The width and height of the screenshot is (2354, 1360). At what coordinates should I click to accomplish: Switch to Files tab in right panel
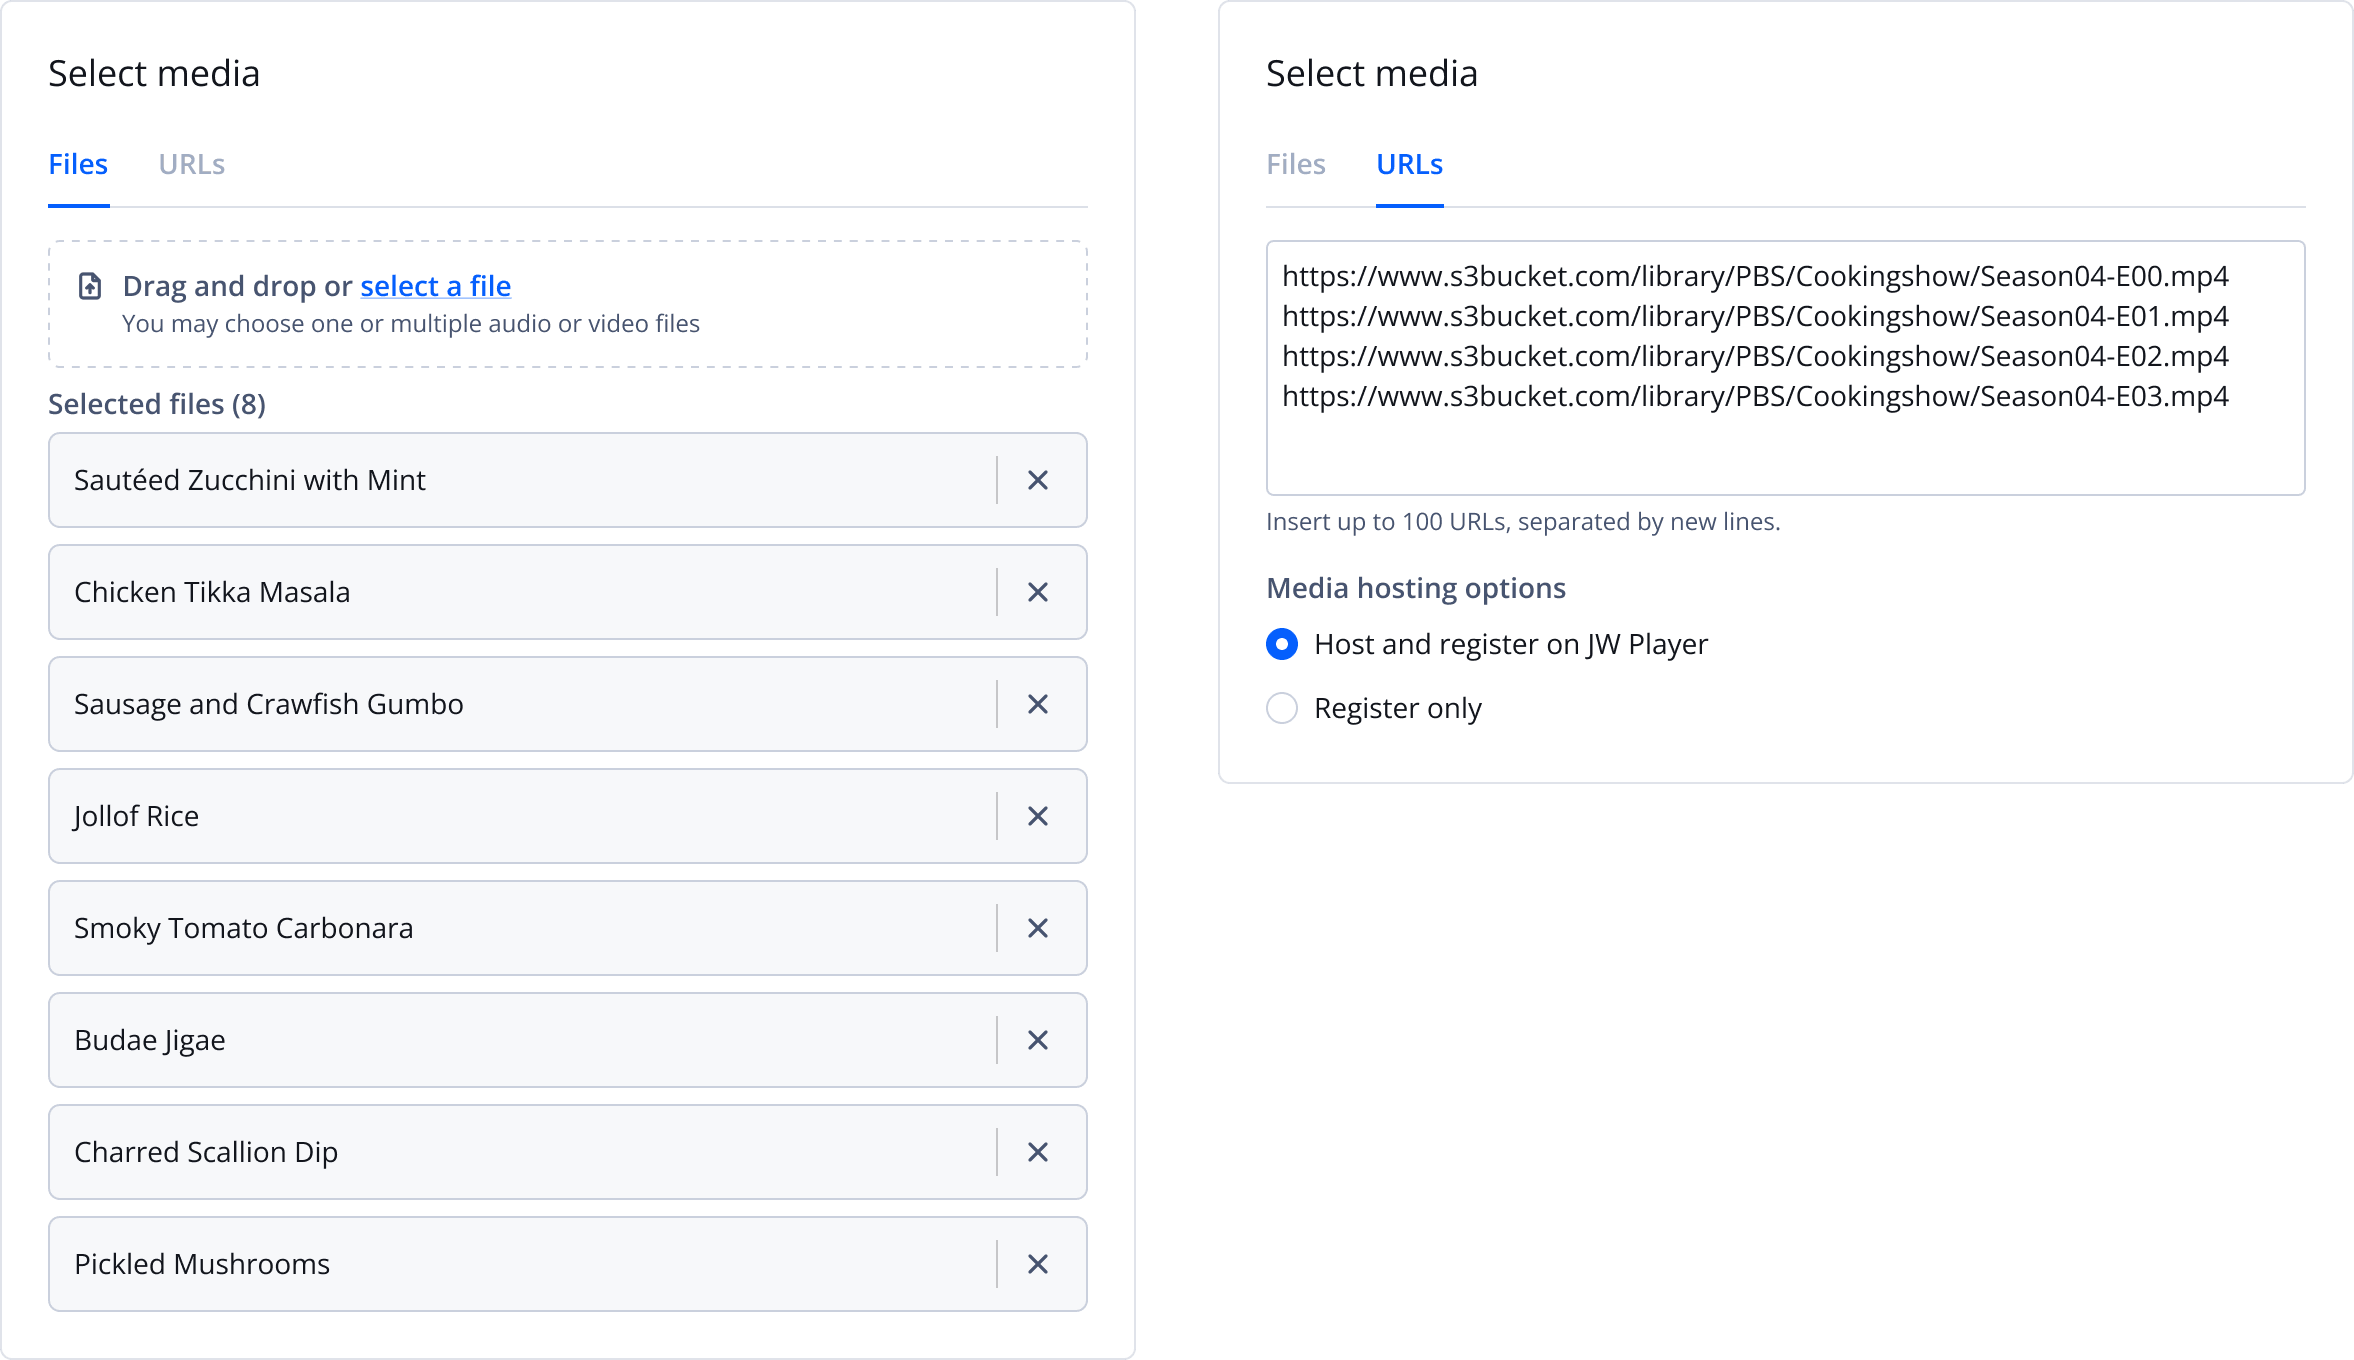(x=1295, y=164)
